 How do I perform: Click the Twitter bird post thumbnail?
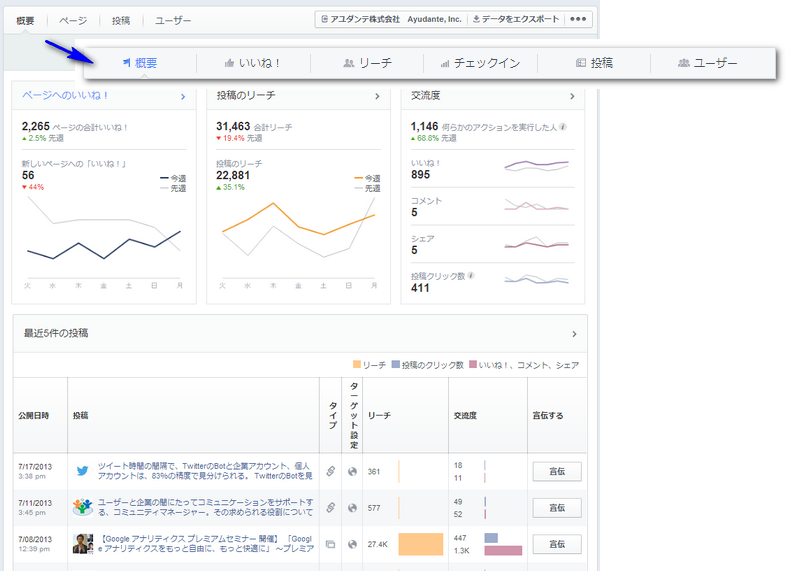(82, 471)
